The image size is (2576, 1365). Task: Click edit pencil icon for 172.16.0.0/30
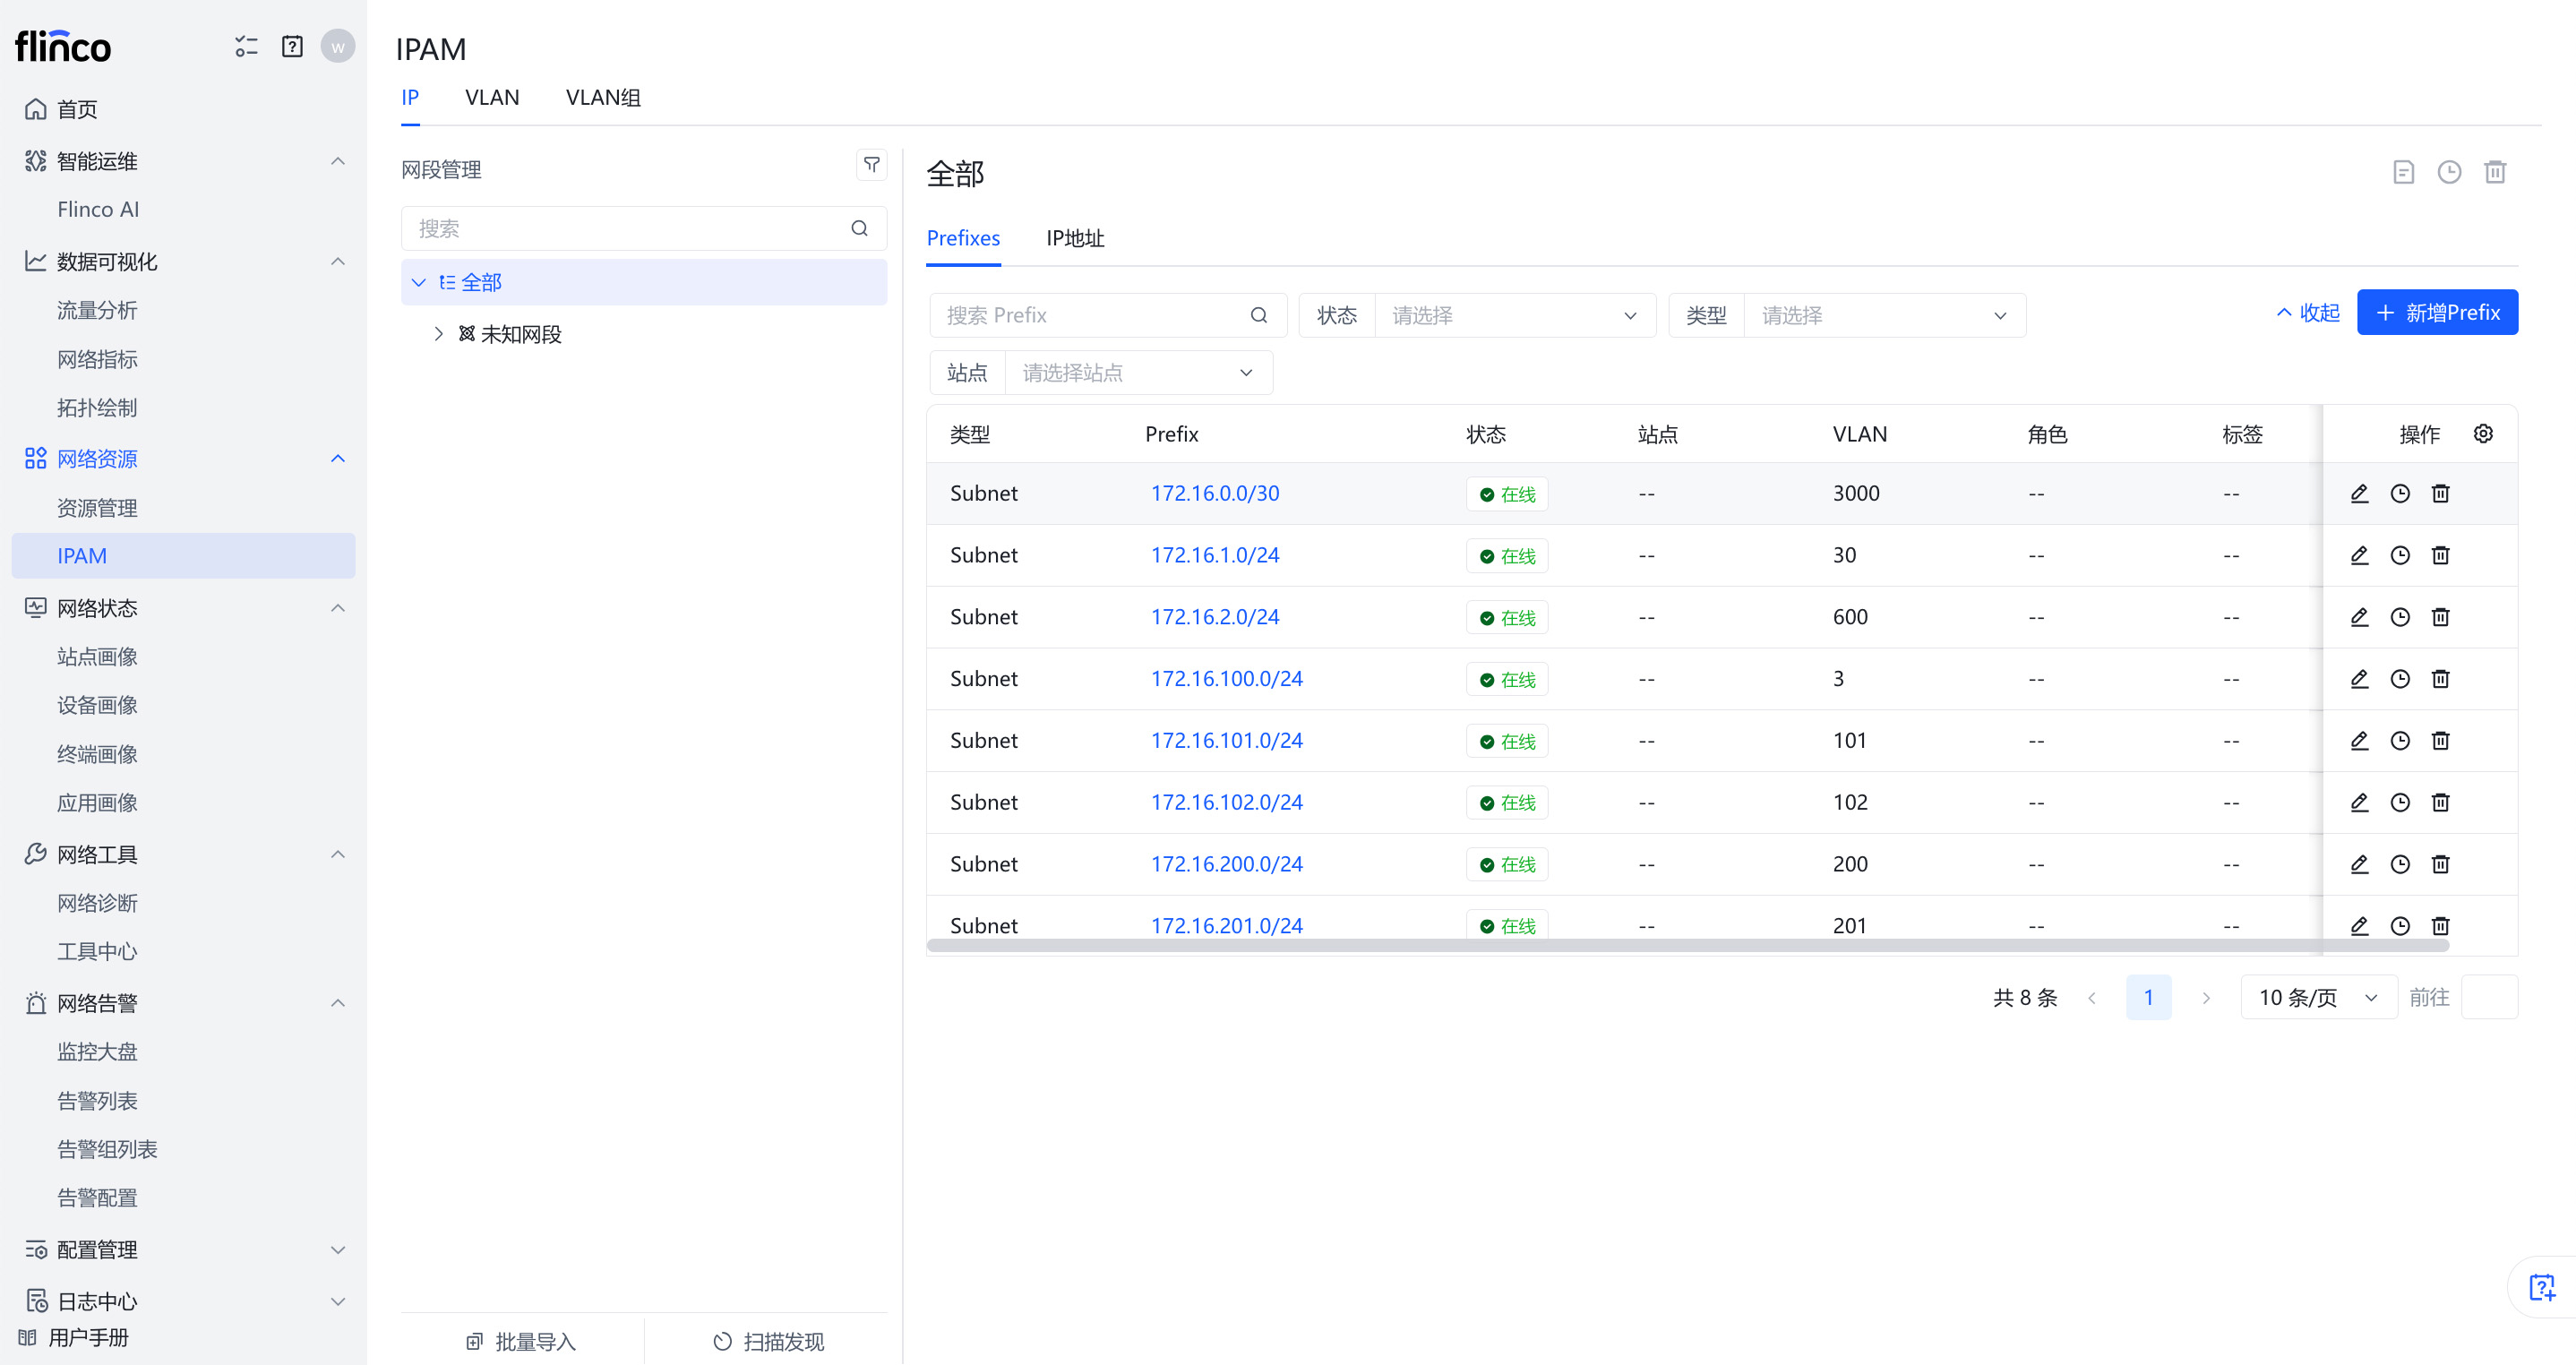2359,493
